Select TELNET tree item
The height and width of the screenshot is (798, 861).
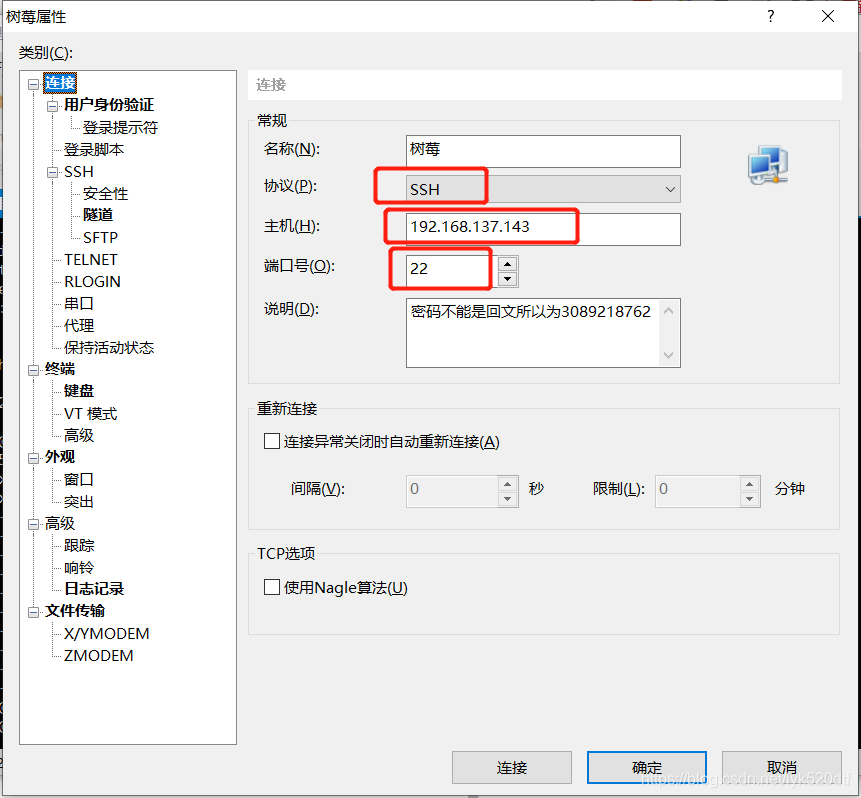coord(91,259)
